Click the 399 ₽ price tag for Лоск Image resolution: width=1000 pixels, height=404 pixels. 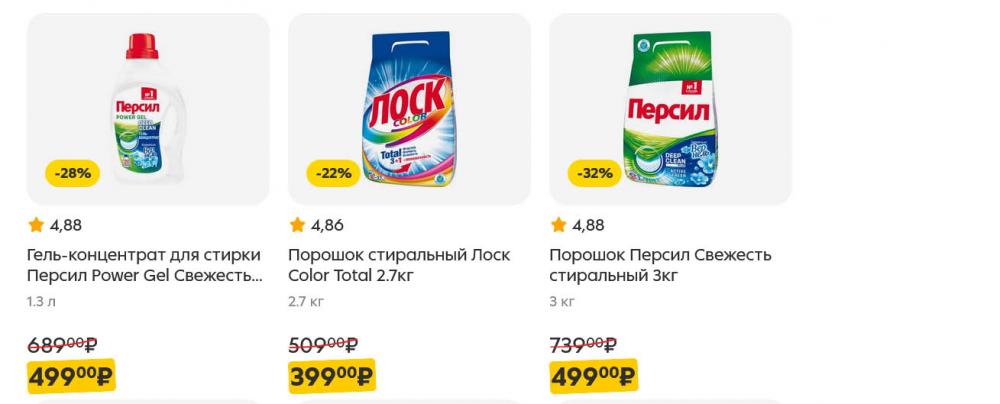click(x=332, y=377)
